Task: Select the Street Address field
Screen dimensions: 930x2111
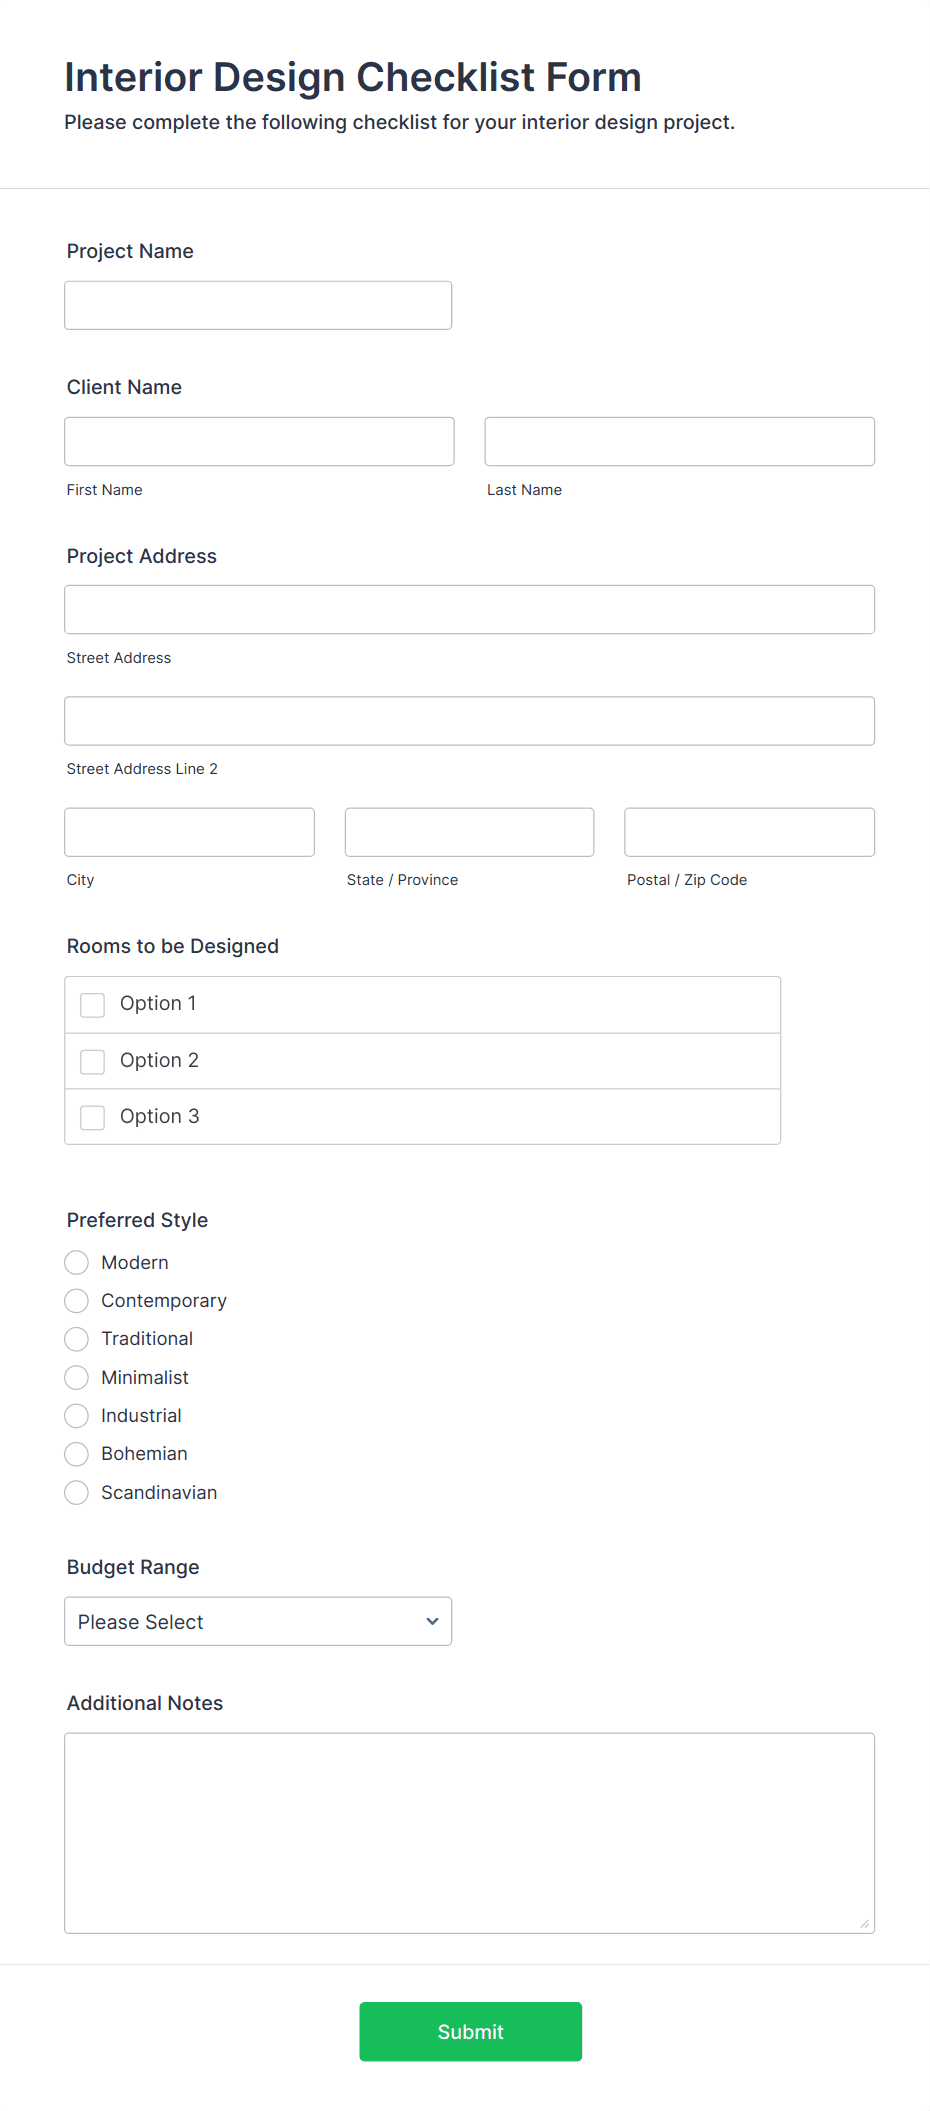Action: click(469, 609)
